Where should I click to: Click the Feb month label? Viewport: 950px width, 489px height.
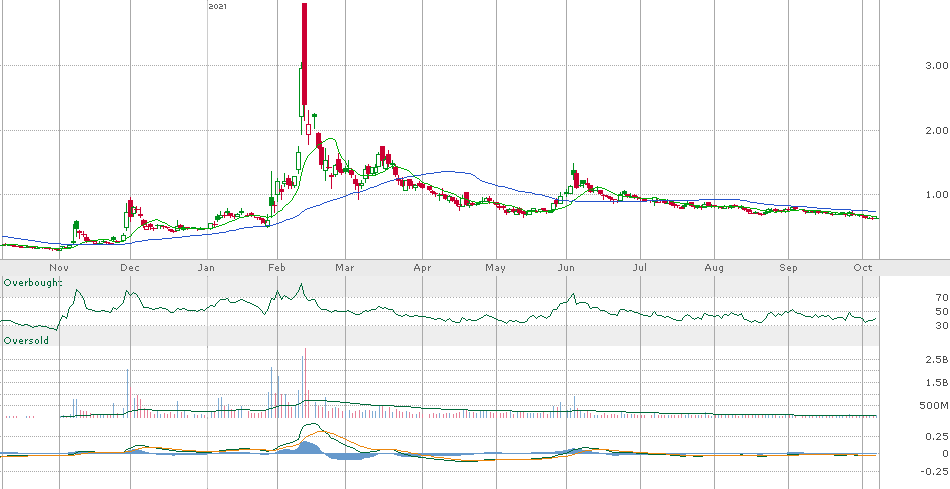click(277, 267)
